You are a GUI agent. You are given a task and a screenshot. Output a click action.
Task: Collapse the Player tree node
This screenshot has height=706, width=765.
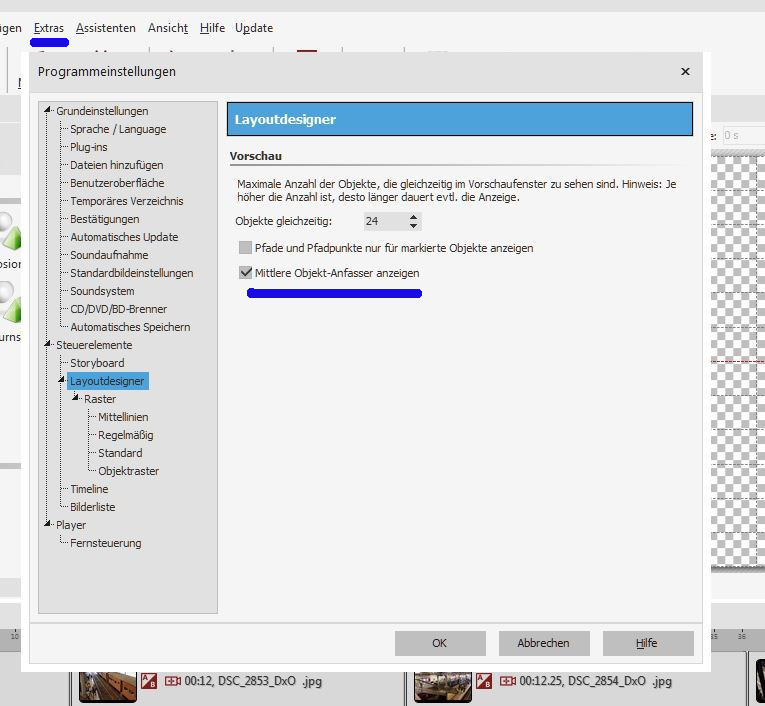point(47,525)
